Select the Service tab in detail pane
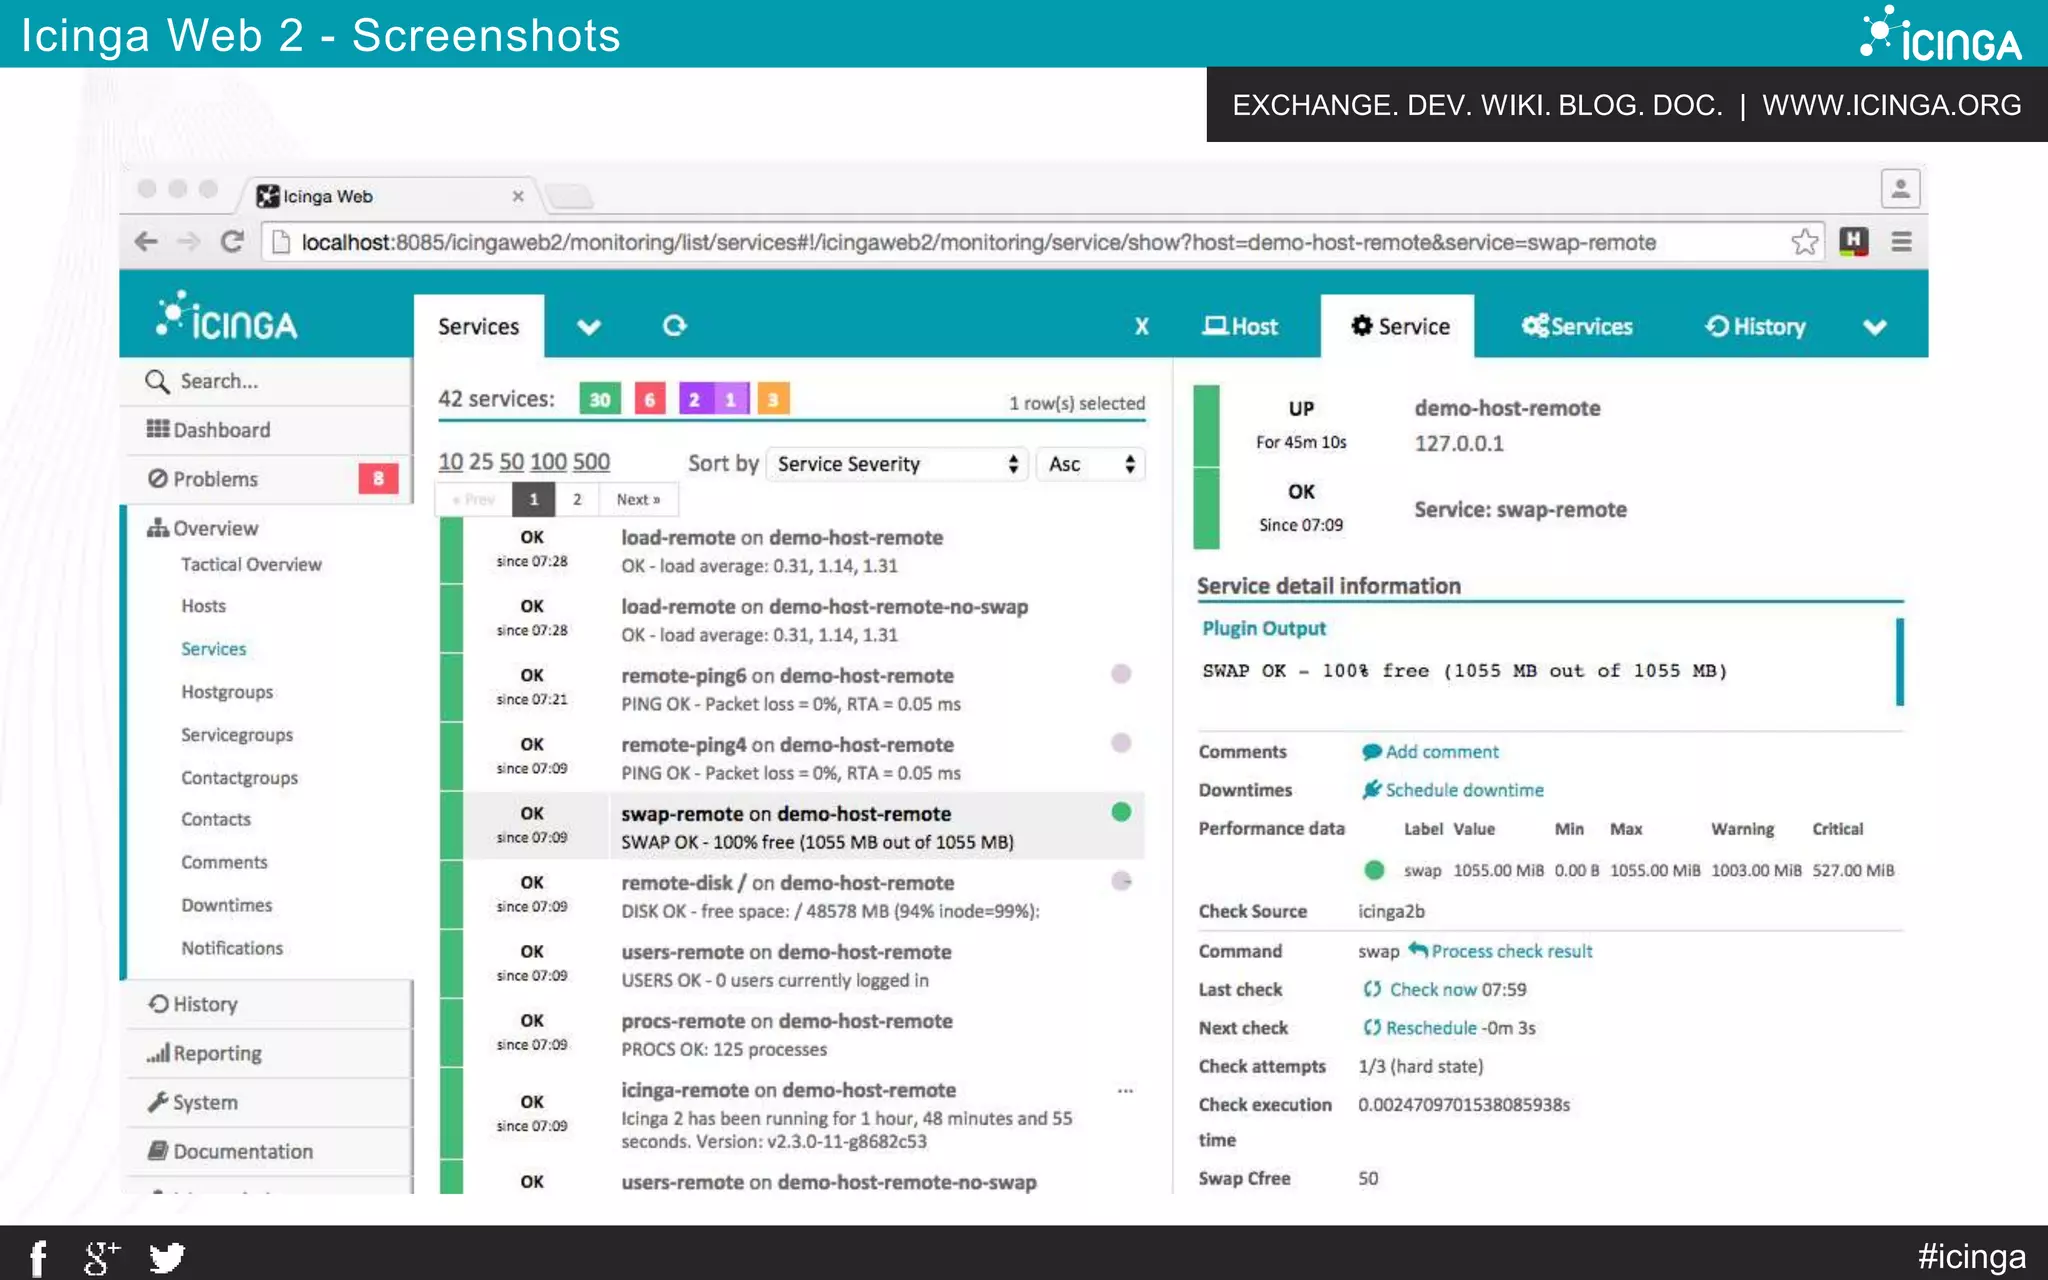Screen dimensions: 2048x1280 (1399, 326)
